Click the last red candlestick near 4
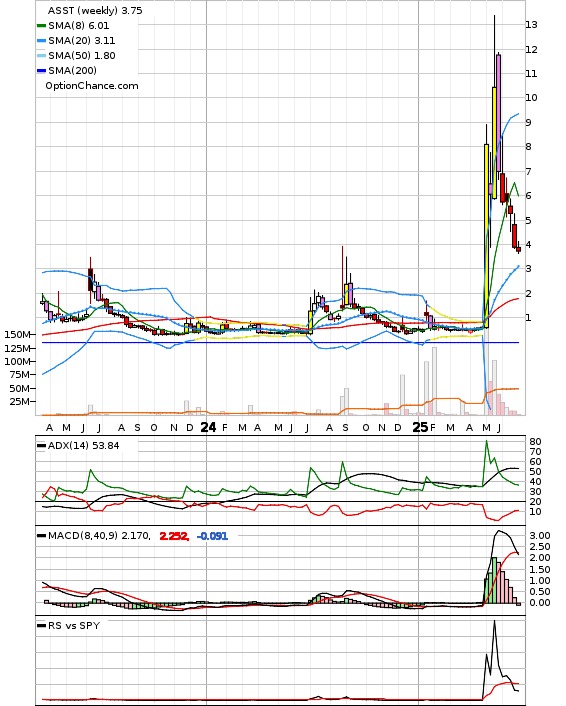The width and height of the screenshot is (566, 706). (519, 249)
